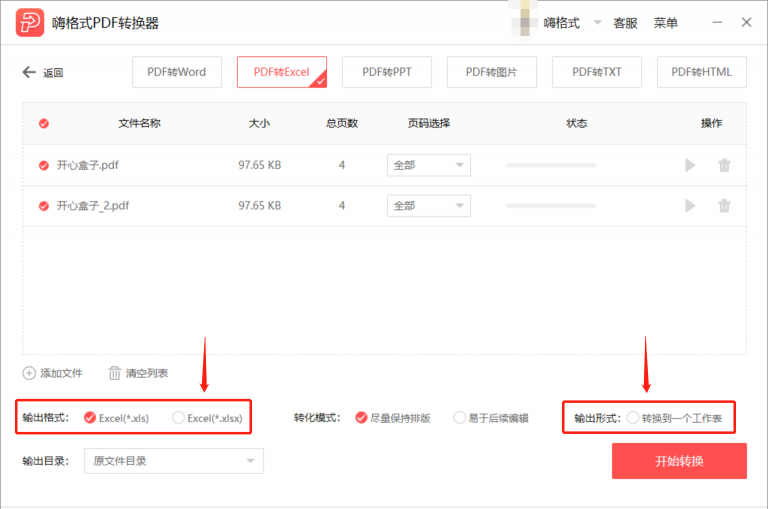Open page selection dropdown for 开心盒子.pdf
Viewport: 768px width, 509px height.
tap(429, 165)
